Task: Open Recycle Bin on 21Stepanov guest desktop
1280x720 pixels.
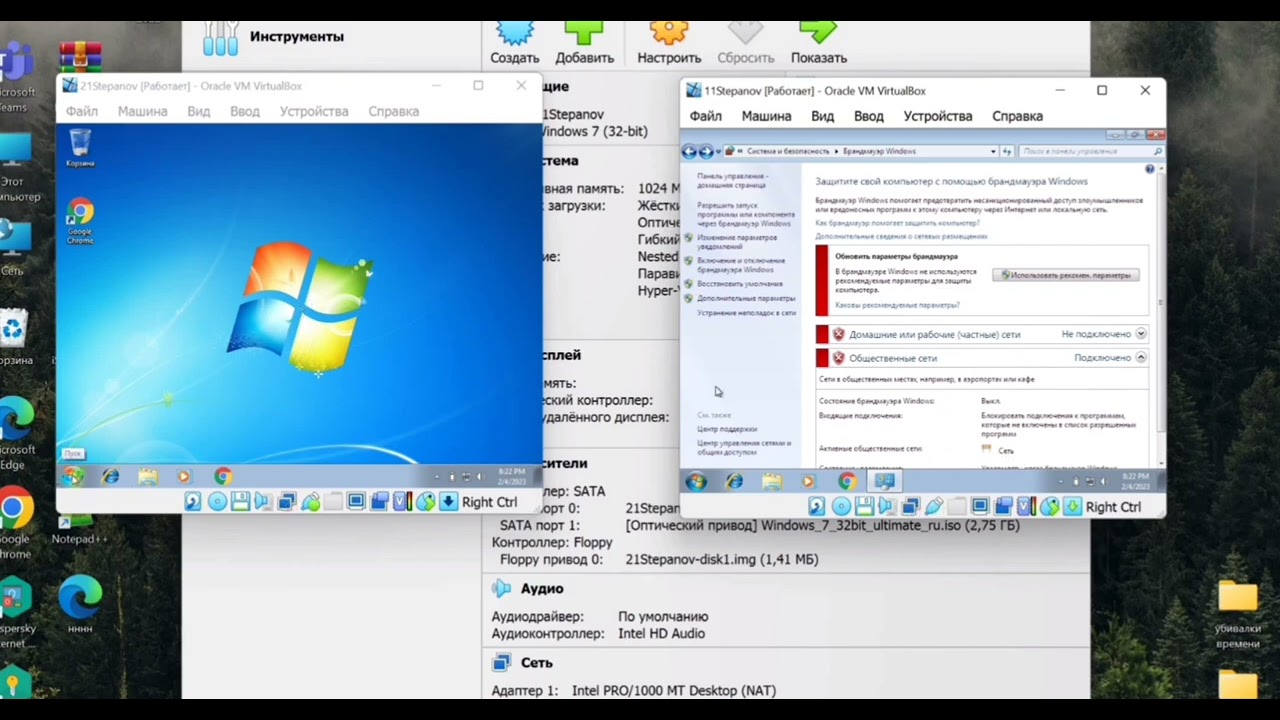Action: click(x=80, y=147)
